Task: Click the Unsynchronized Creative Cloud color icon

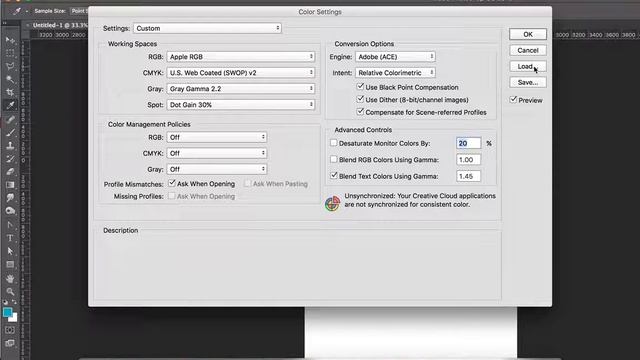Action: point(332,203)
